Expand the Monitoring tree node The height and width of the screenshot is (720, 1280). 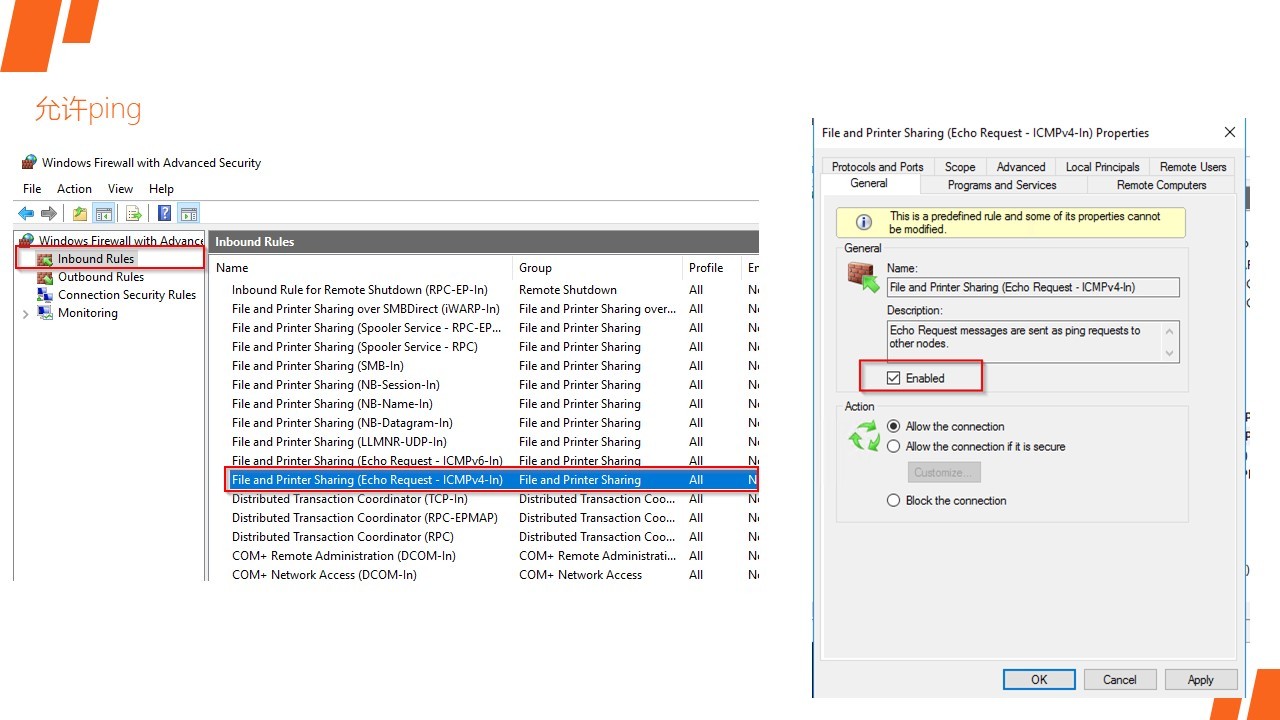pyautogui.click(x=25, y=314)
